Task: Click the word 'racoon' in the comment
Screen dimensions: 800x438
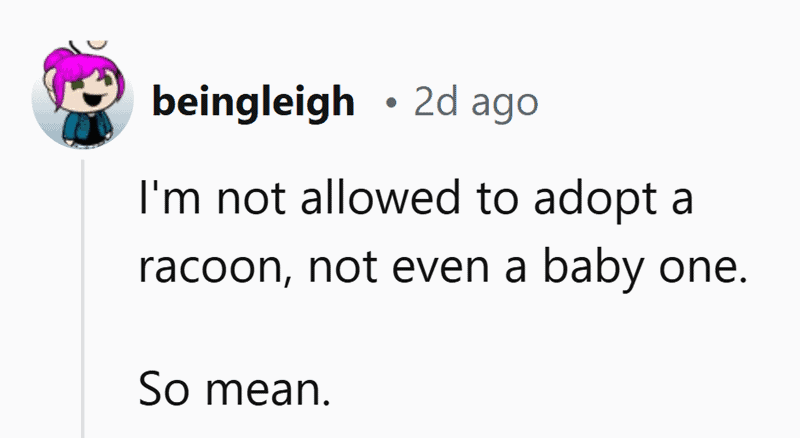Action: (210, 268)
